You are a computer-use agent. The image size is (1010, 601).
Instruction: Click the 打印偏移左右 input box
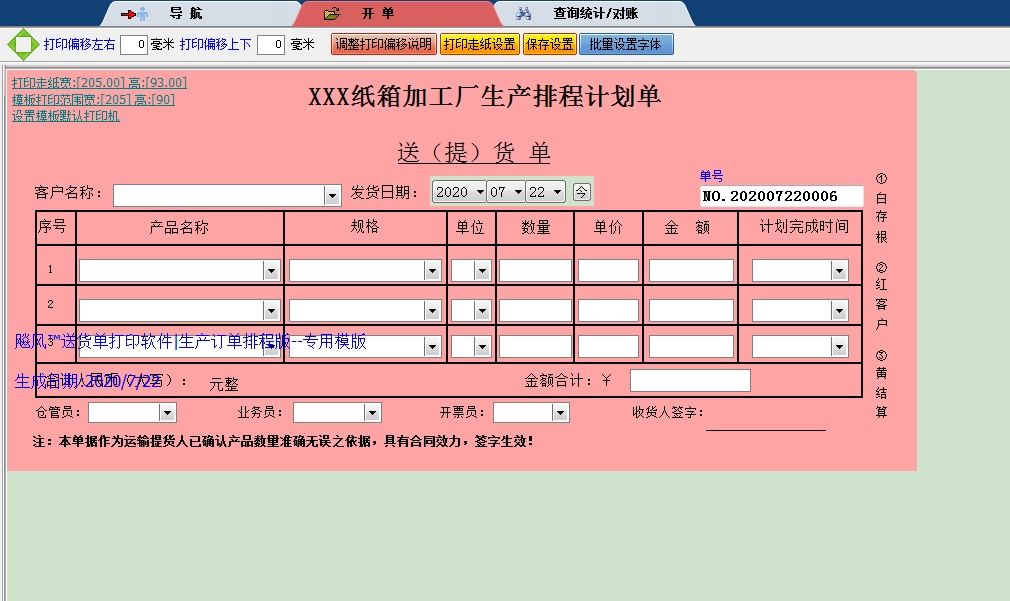coord(134,45)
